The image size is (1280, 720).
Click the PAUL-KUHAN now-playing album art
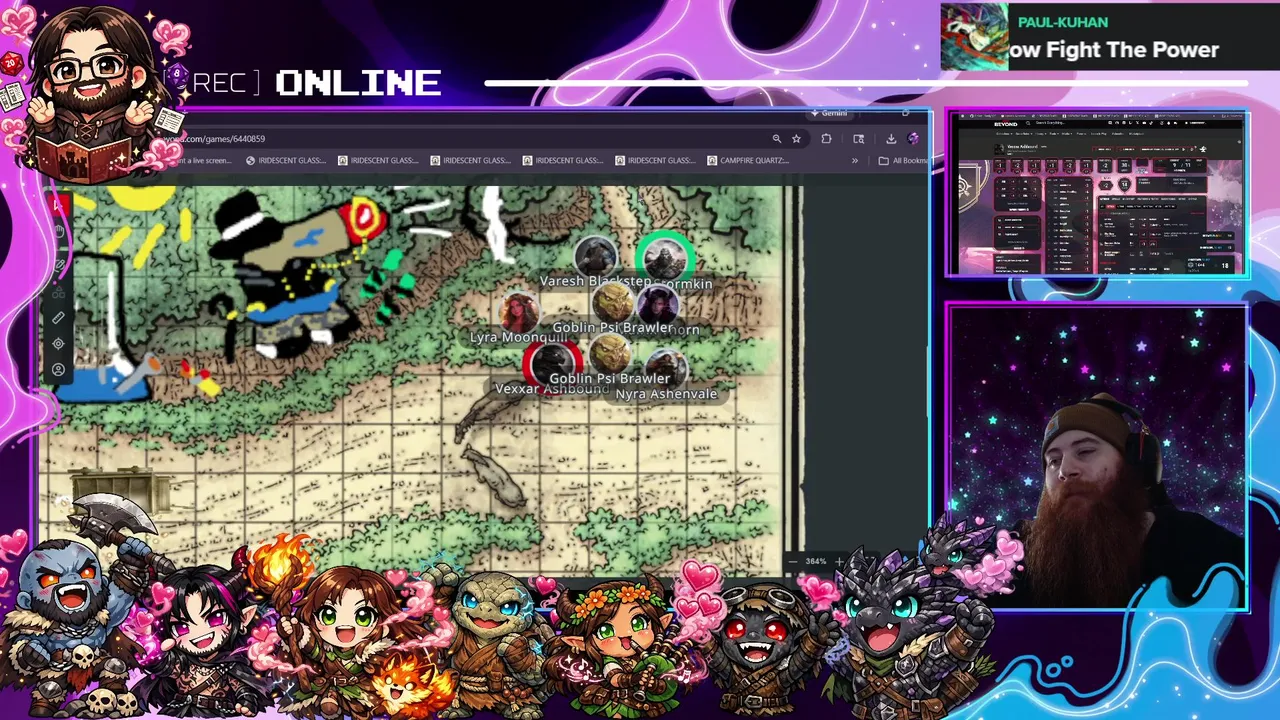click(x=974, y=37)
